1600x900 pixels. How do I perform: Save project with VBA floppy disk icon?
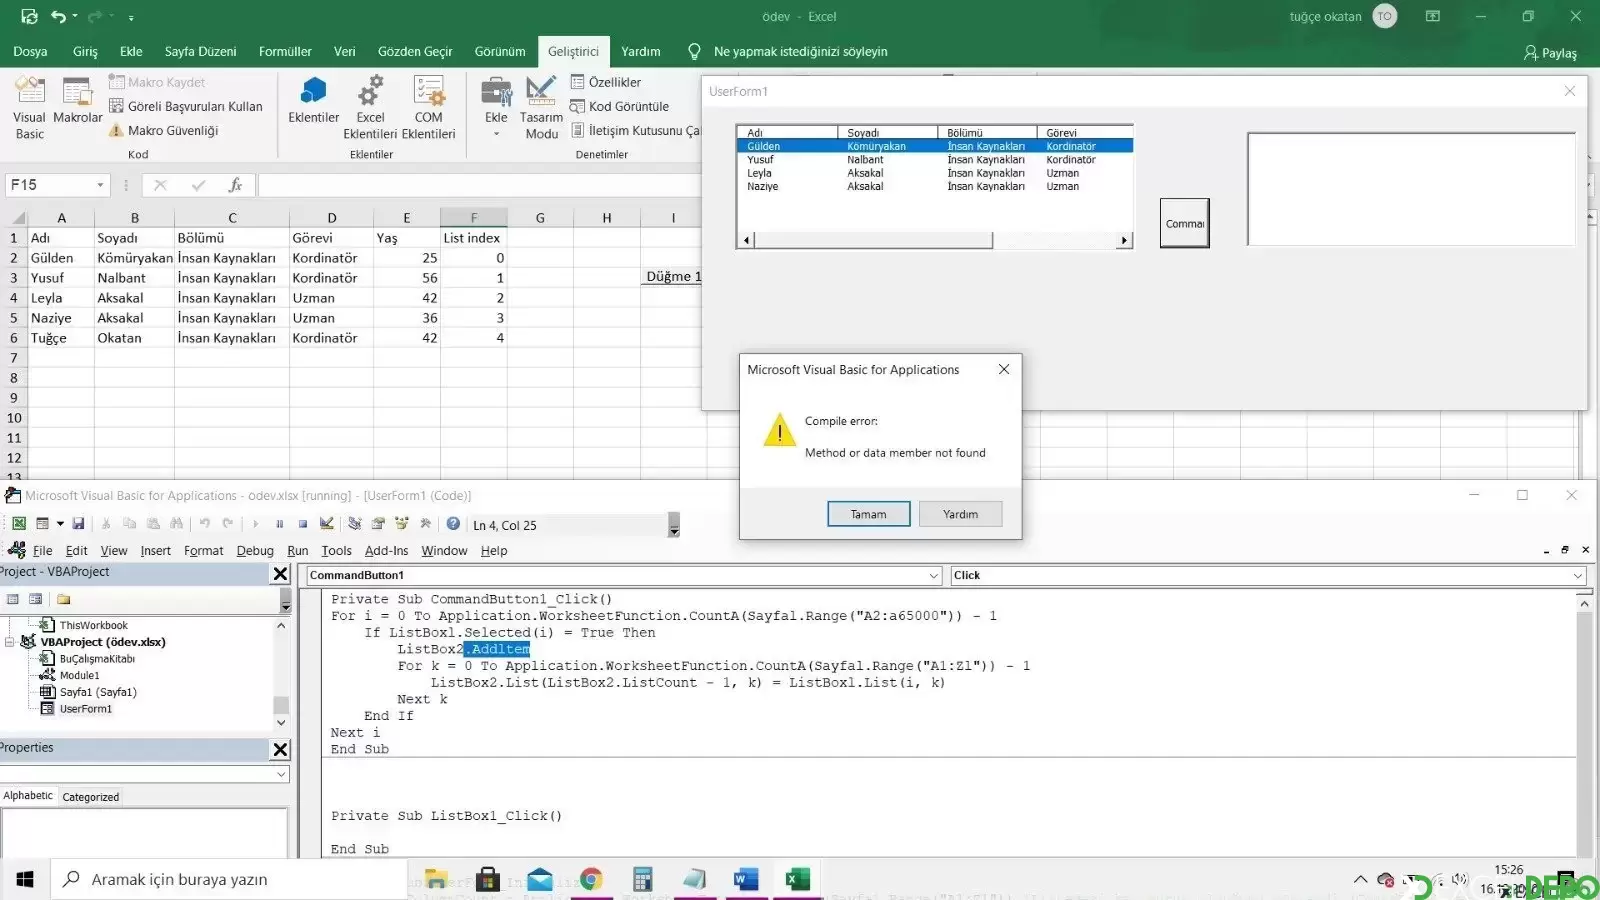(78, 524)
